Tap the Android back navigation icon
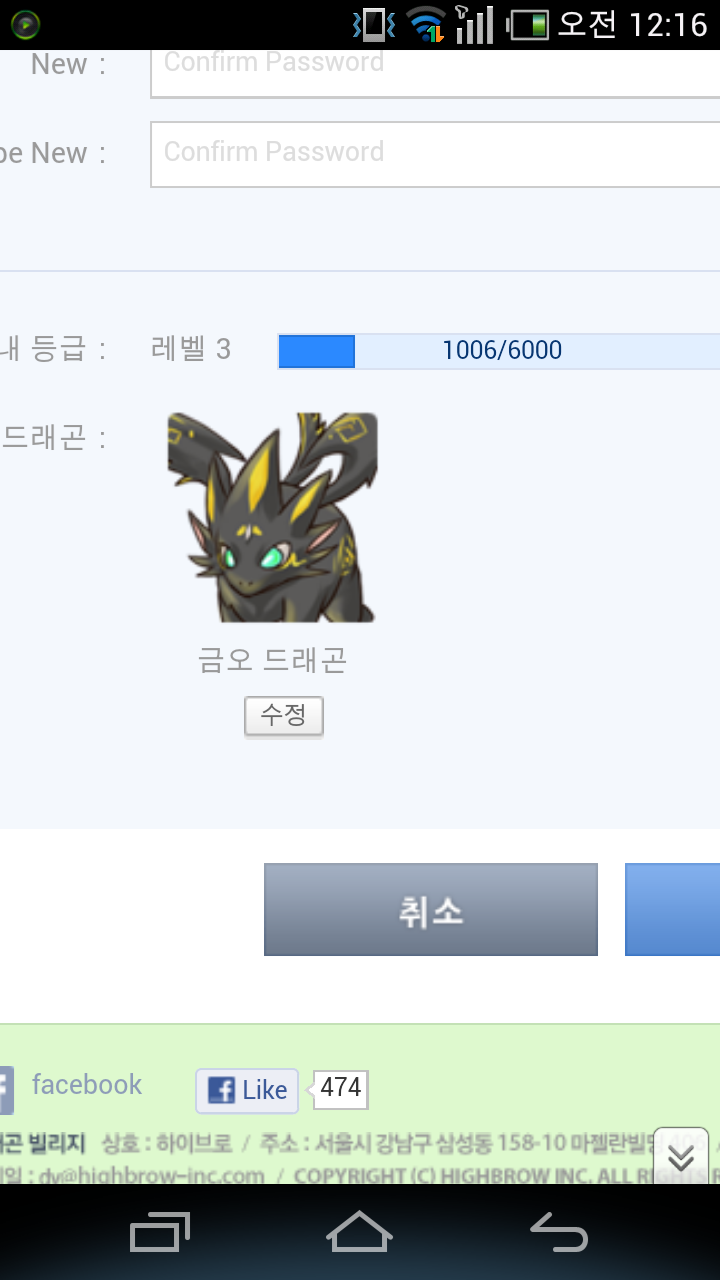720x1280 pixels. [x=559, y=1232]
